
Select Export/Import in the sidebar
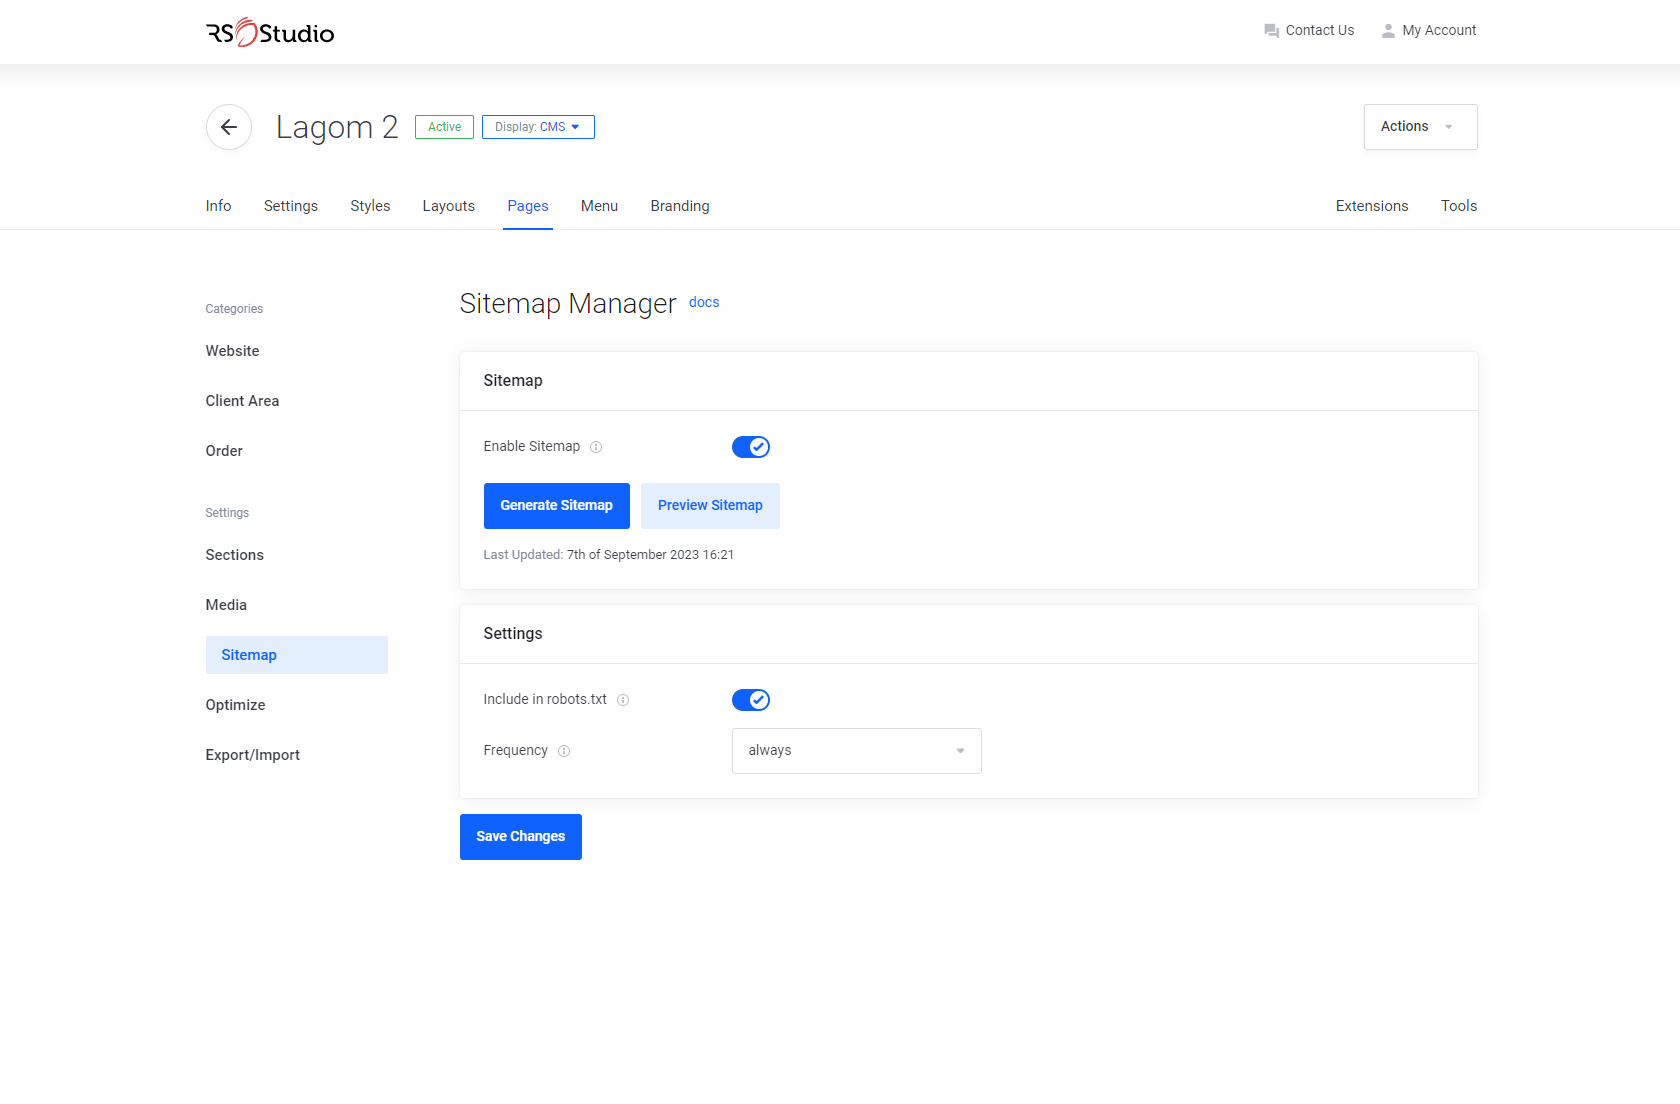253,755
